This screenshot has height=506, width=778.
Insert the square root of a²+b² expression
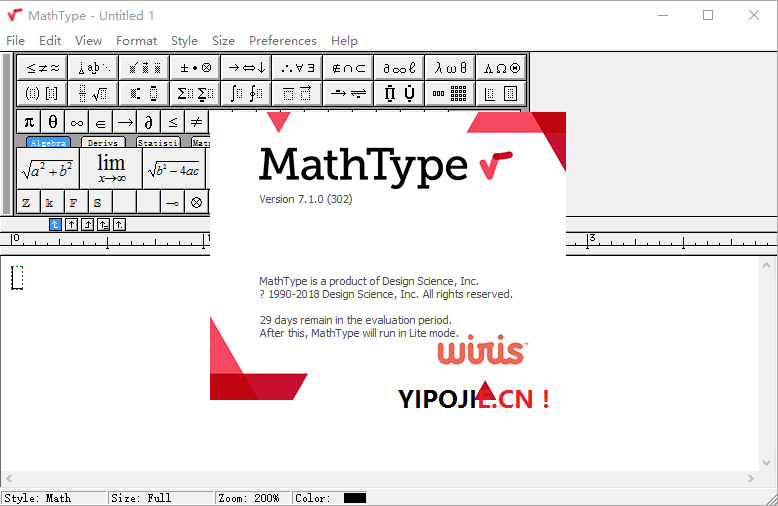48,169
